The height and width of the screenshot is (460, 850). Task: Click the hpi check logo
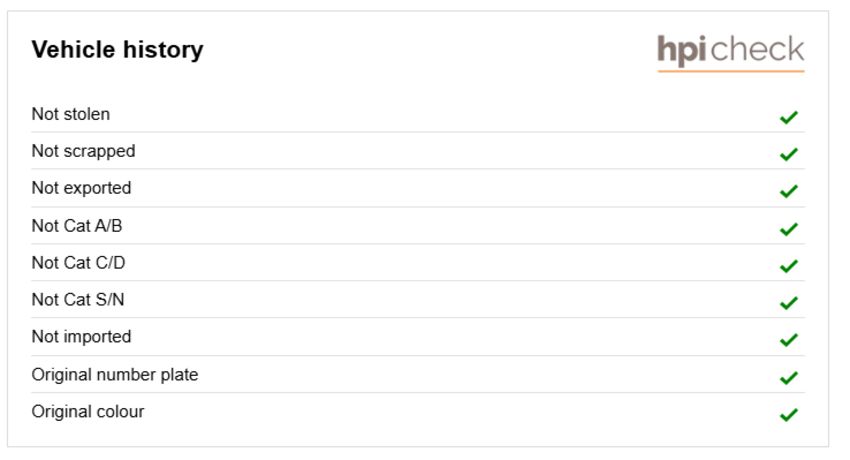(x=730, y=53)
